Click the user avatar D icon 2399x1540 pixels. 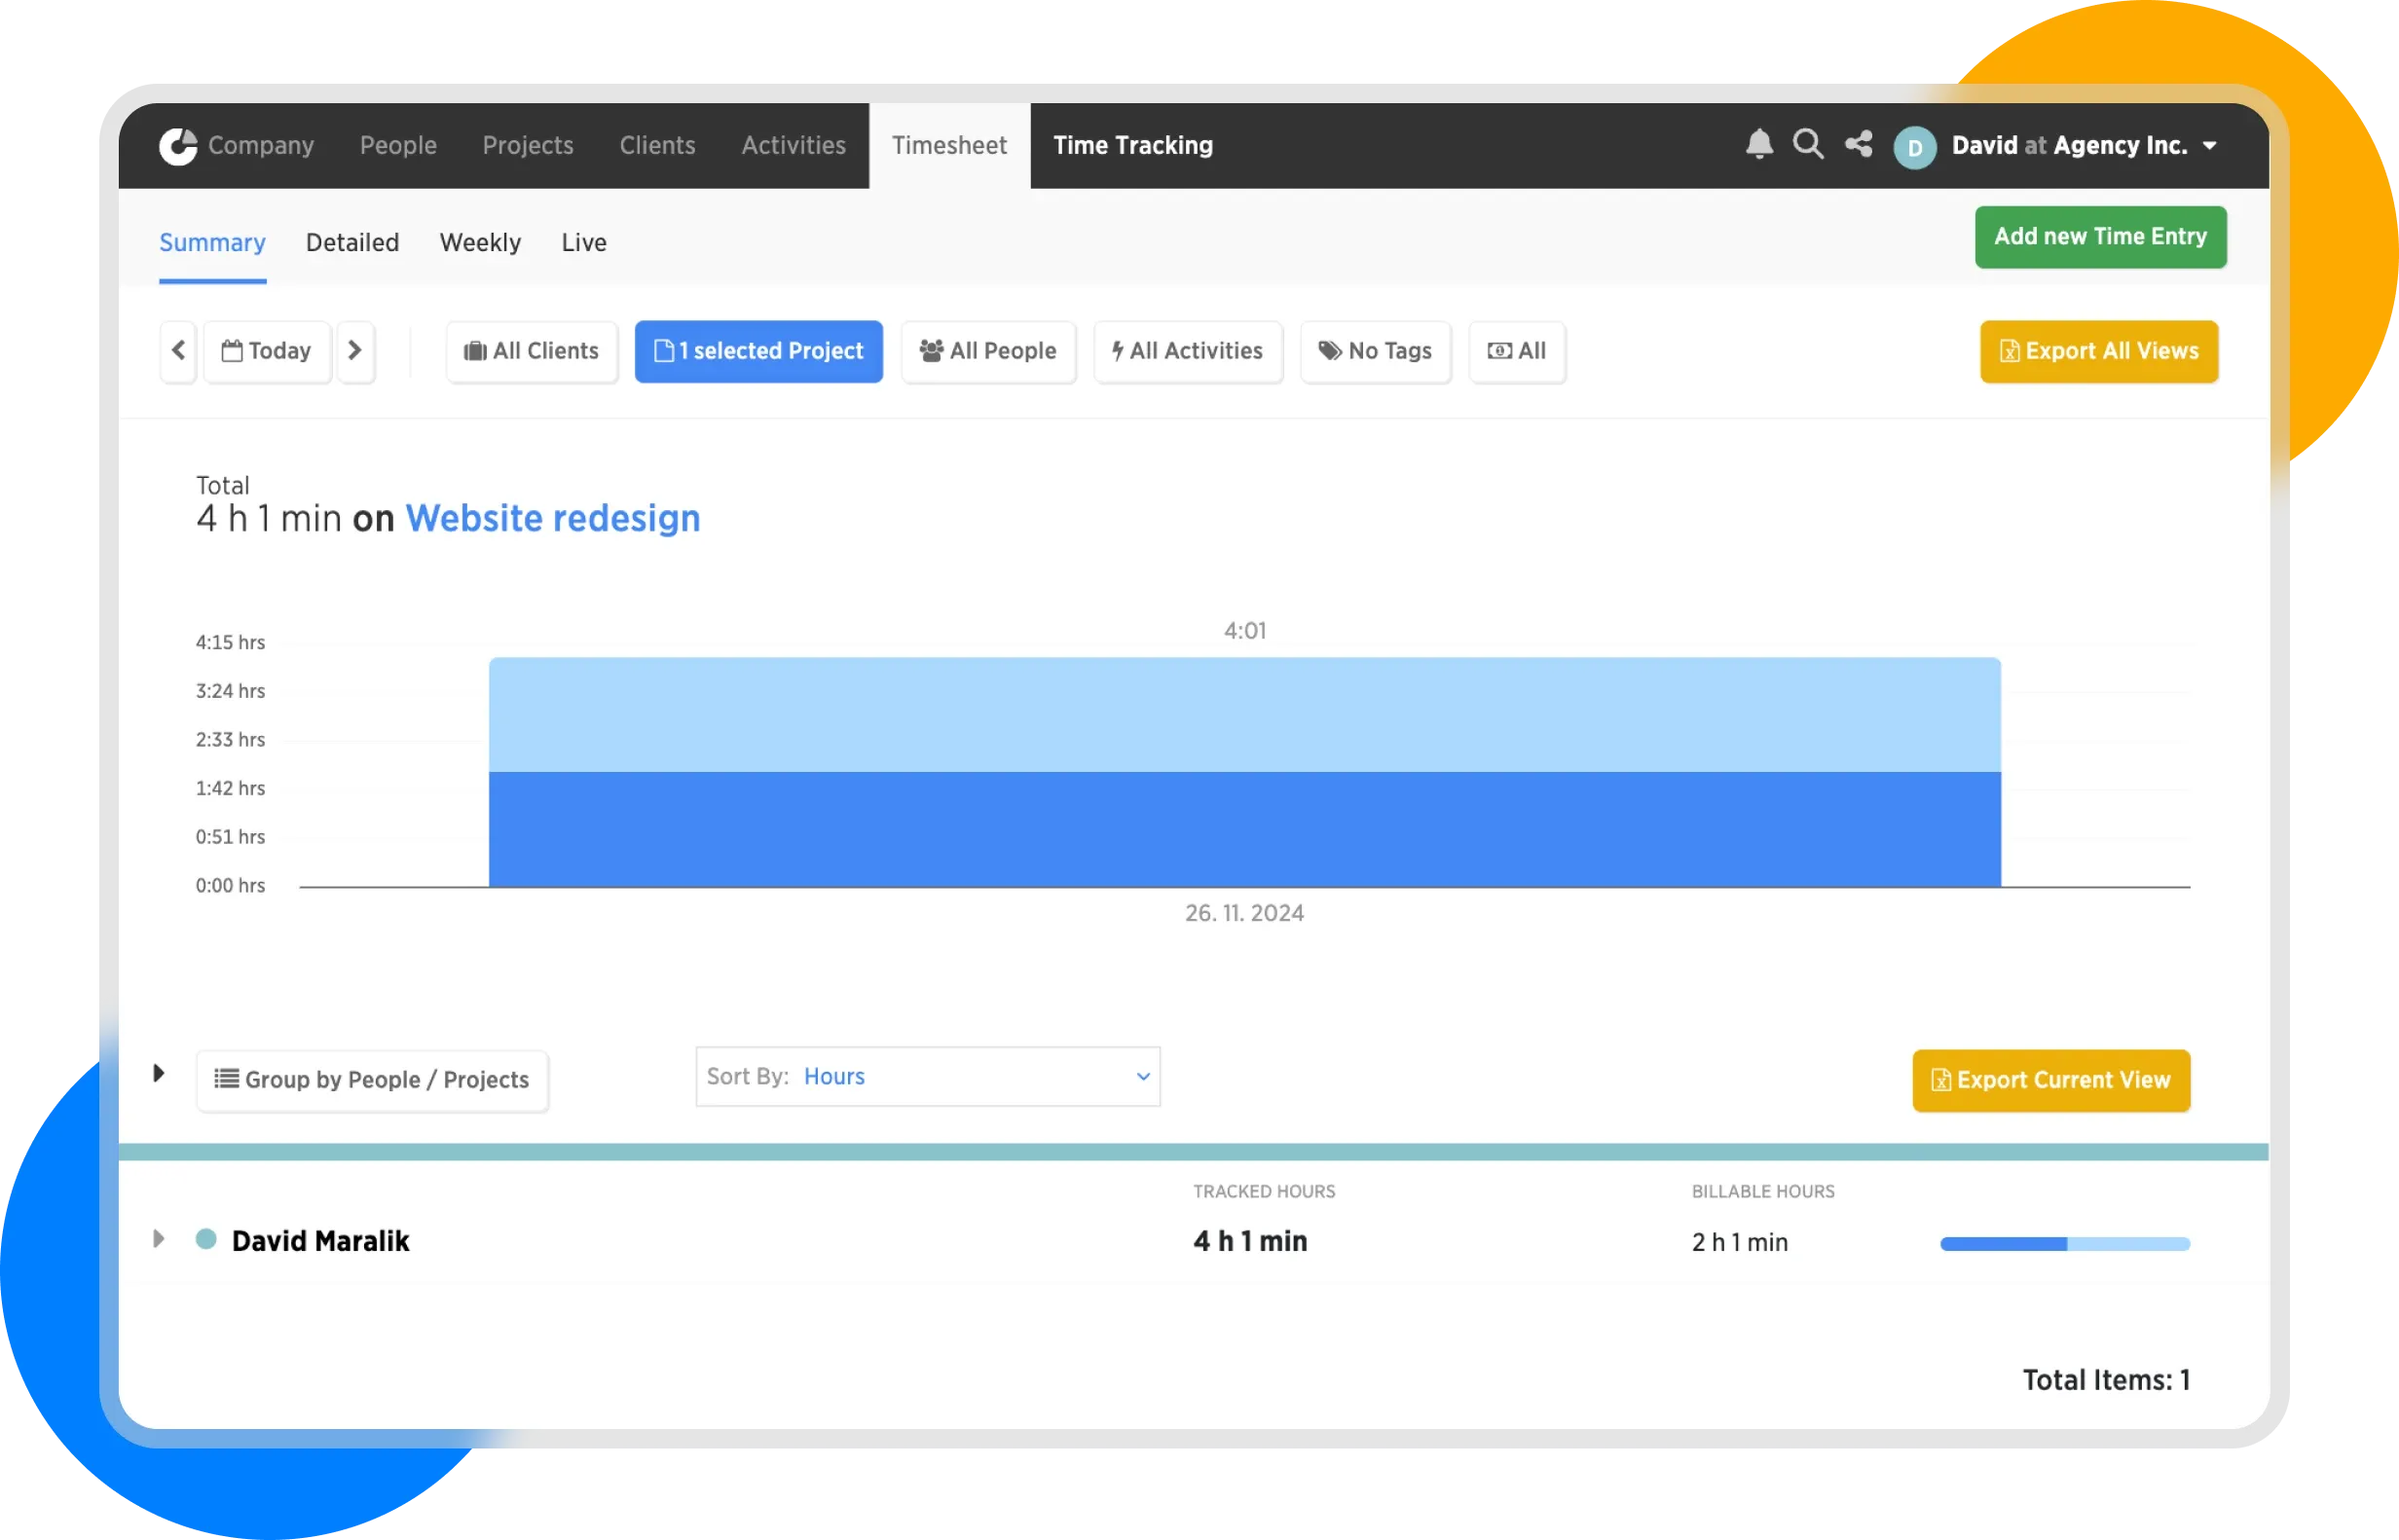click(x=1914, y=147)
